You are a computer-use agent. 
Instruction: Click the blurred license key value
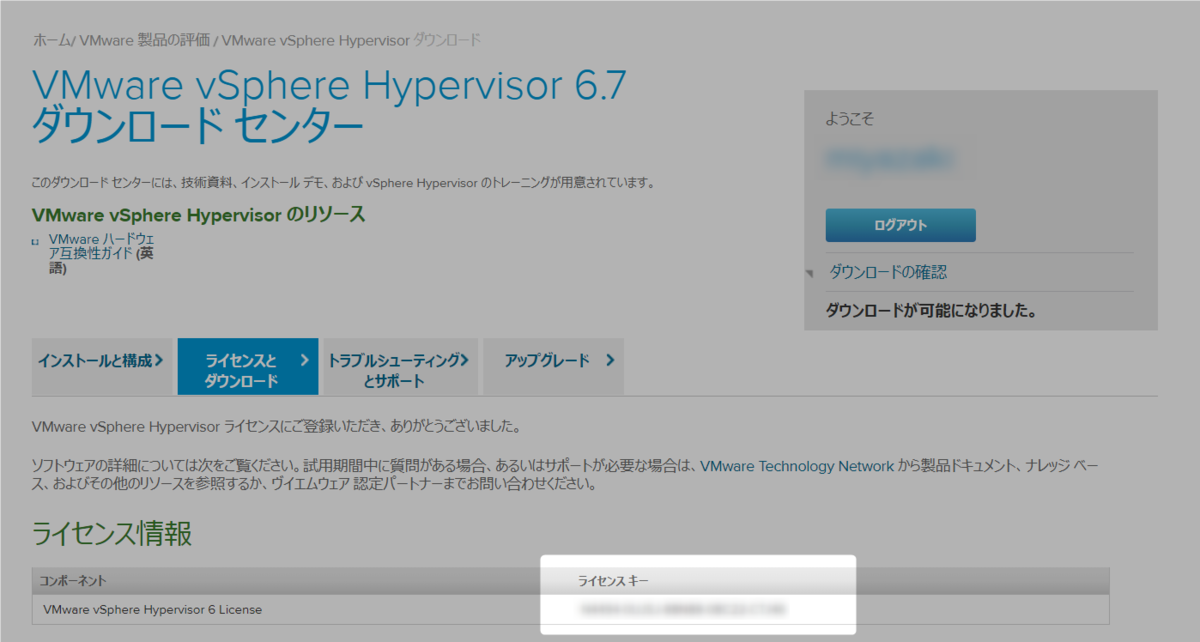pyautogui.click(x=682, y=609)
